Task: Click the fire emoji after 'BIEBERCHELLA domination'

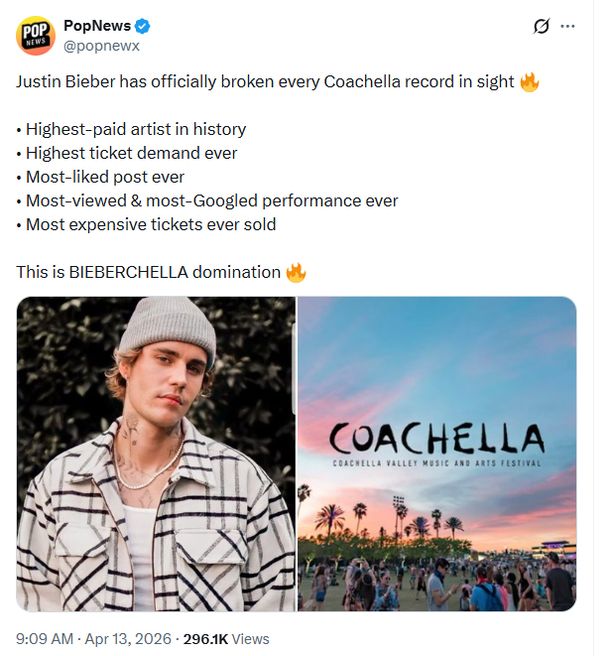Action: (295, 272)
